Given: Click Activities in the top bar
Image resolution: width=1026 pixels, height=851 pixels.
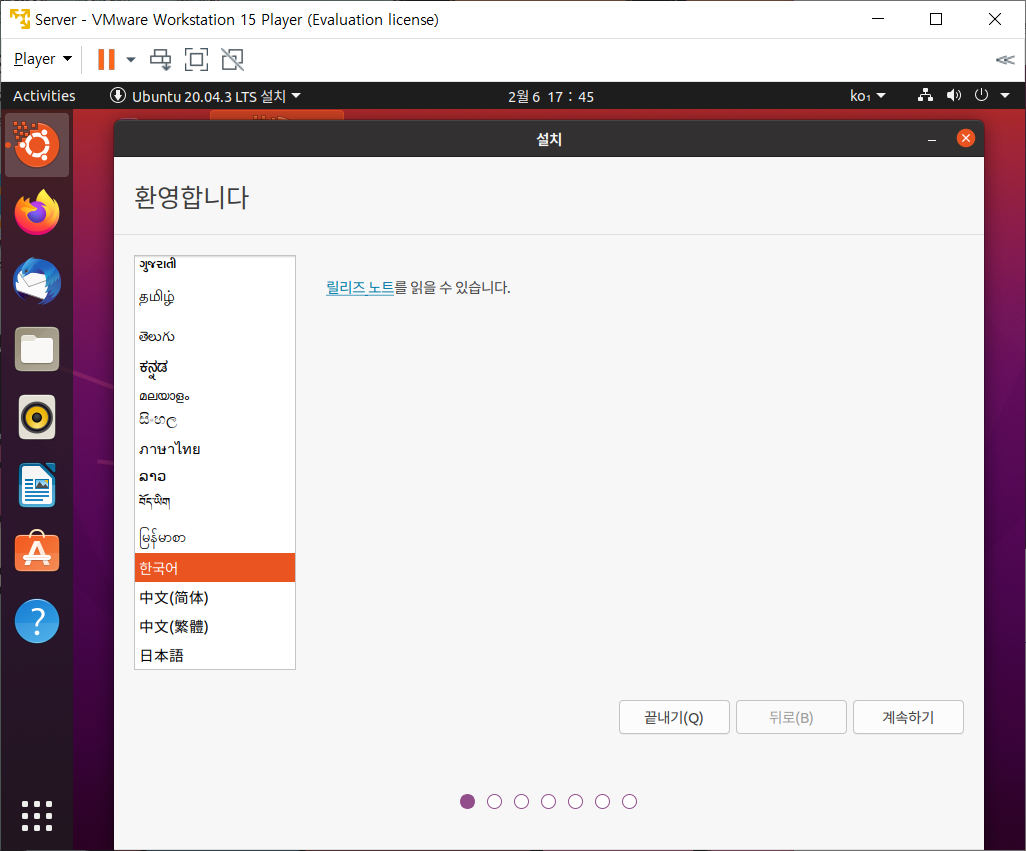Looking at the screenshot, I should coord(44,96).
